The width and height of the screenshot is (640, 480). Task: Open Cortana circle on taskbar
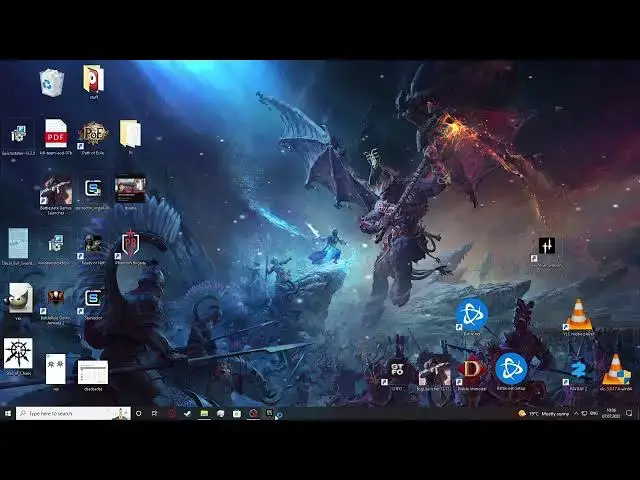pyautogui.click(x=138, y=413)
